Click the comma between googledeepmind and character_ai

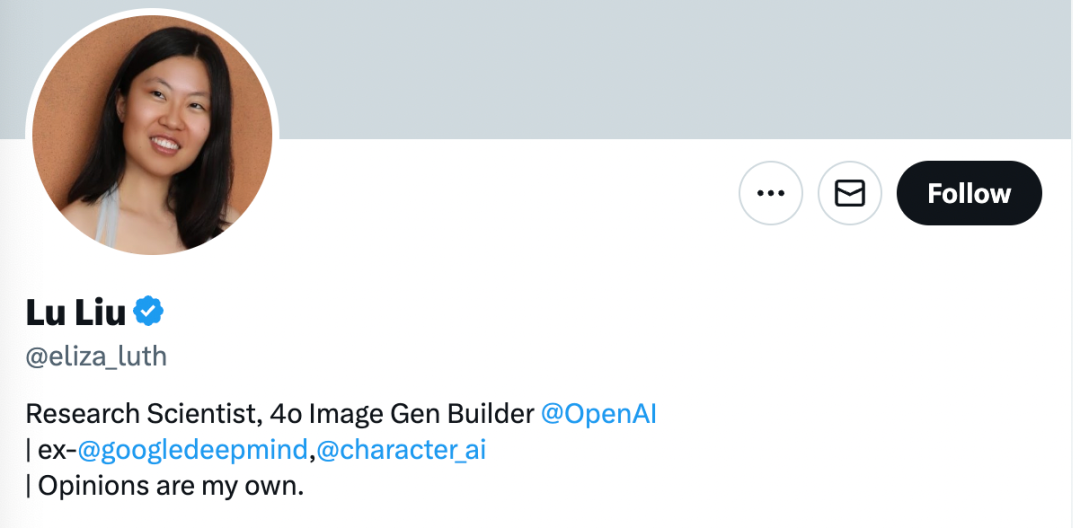click(312, 452)
